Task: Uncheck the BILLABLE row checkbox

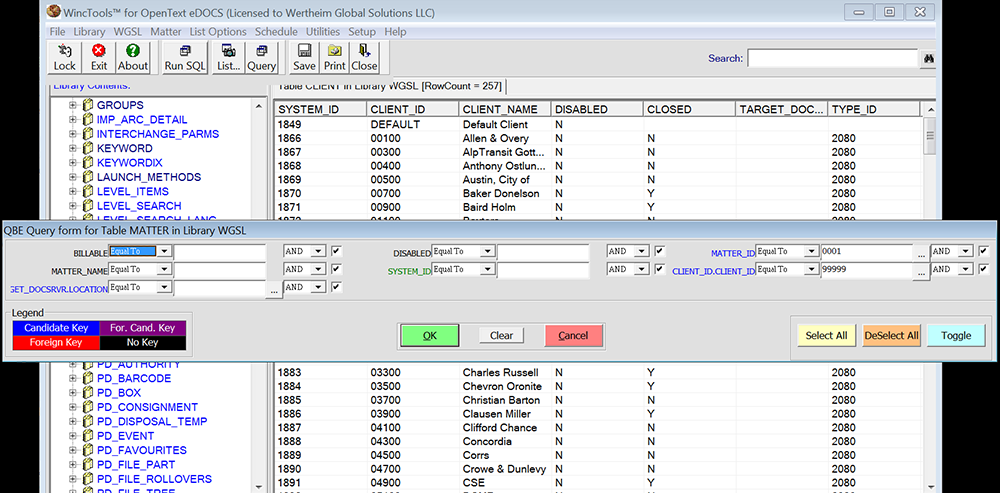Action: (337, 251)
